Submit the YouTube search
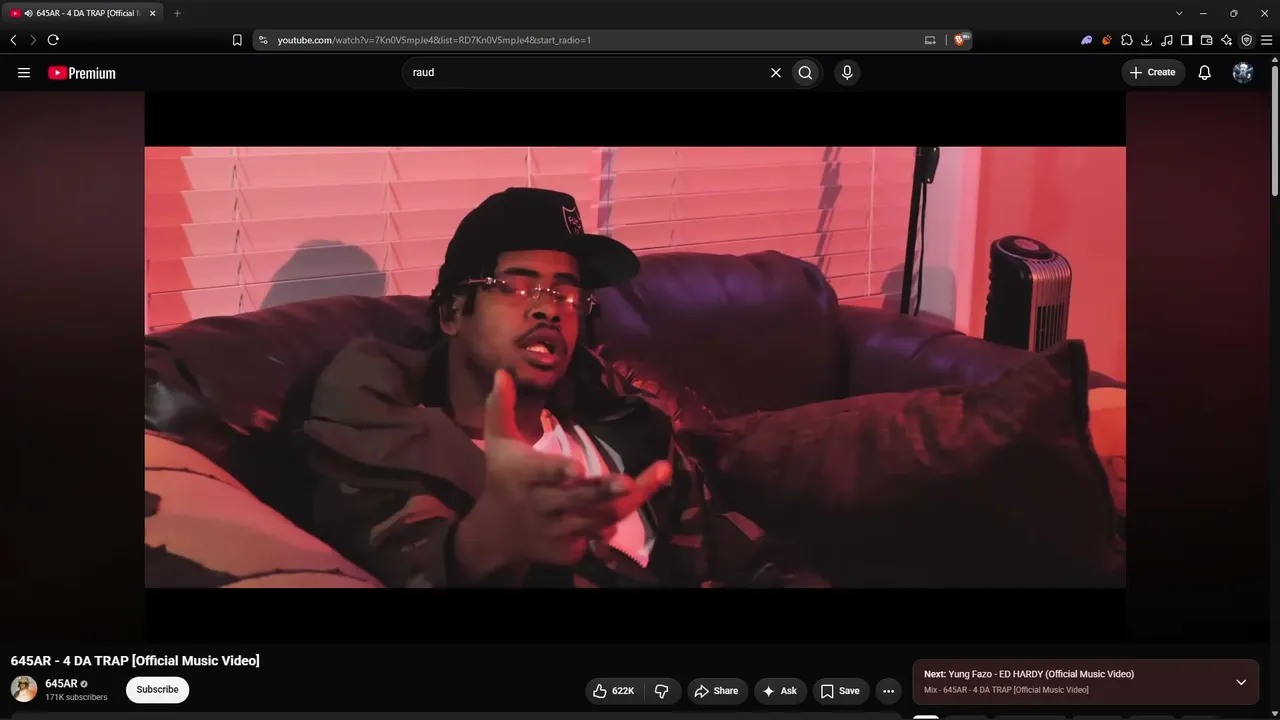The height and width of the screenshot is (720, 1280). [x=805, y=72]
